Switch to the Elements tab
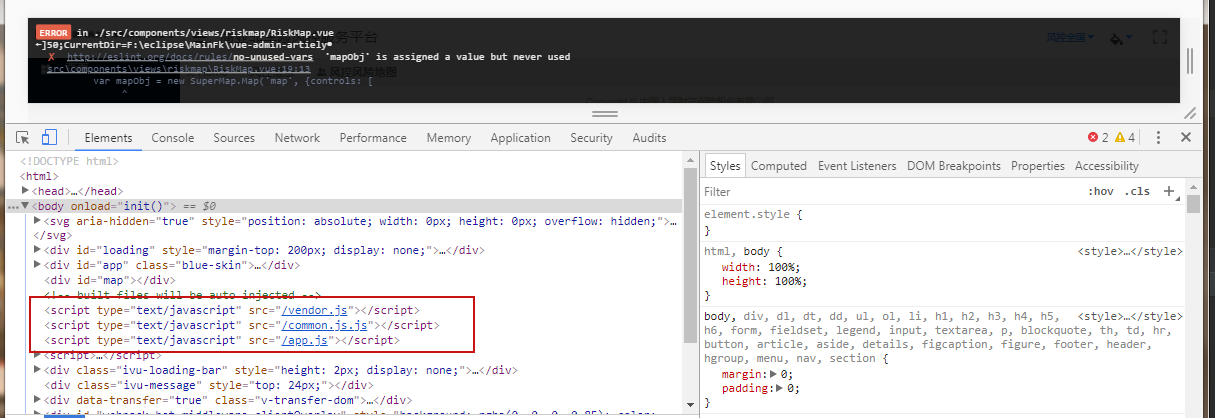1215x418 pixels. (x=109, y=138)
